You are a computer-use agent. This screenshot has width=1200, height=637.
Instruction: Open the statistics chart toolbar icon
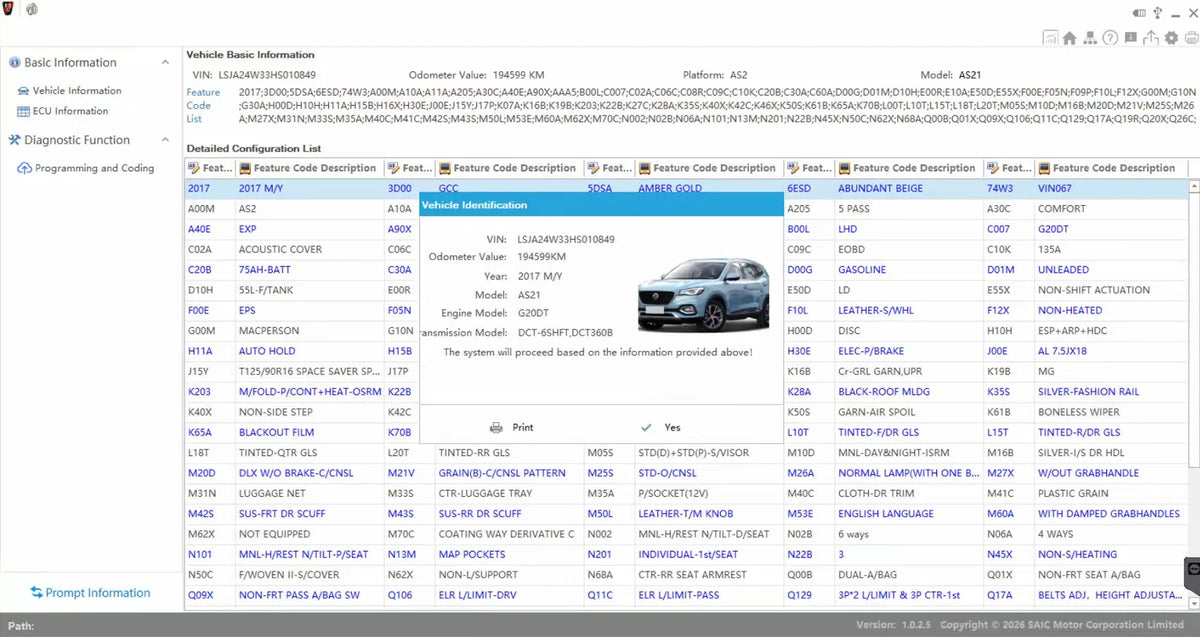click(x=1049, y=38)
